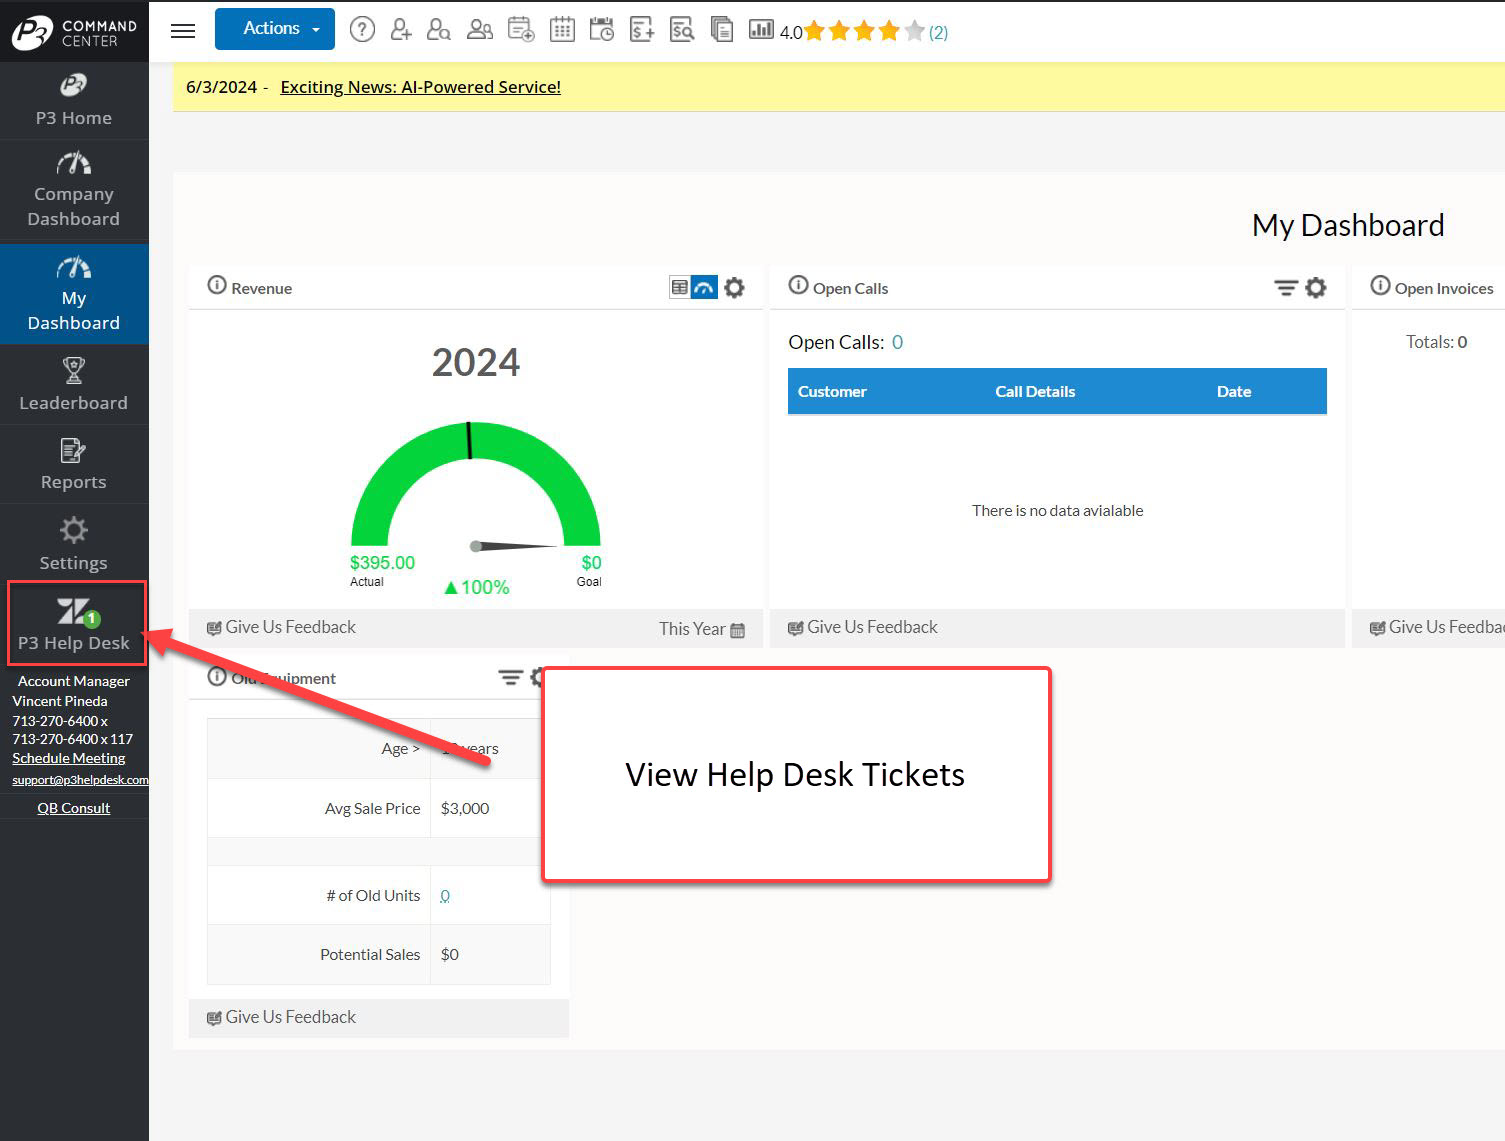Image resolution: width=1505 pixels, height=1141 pixels.
Task: Click the add customer icon
Action: tap(401, 30)
